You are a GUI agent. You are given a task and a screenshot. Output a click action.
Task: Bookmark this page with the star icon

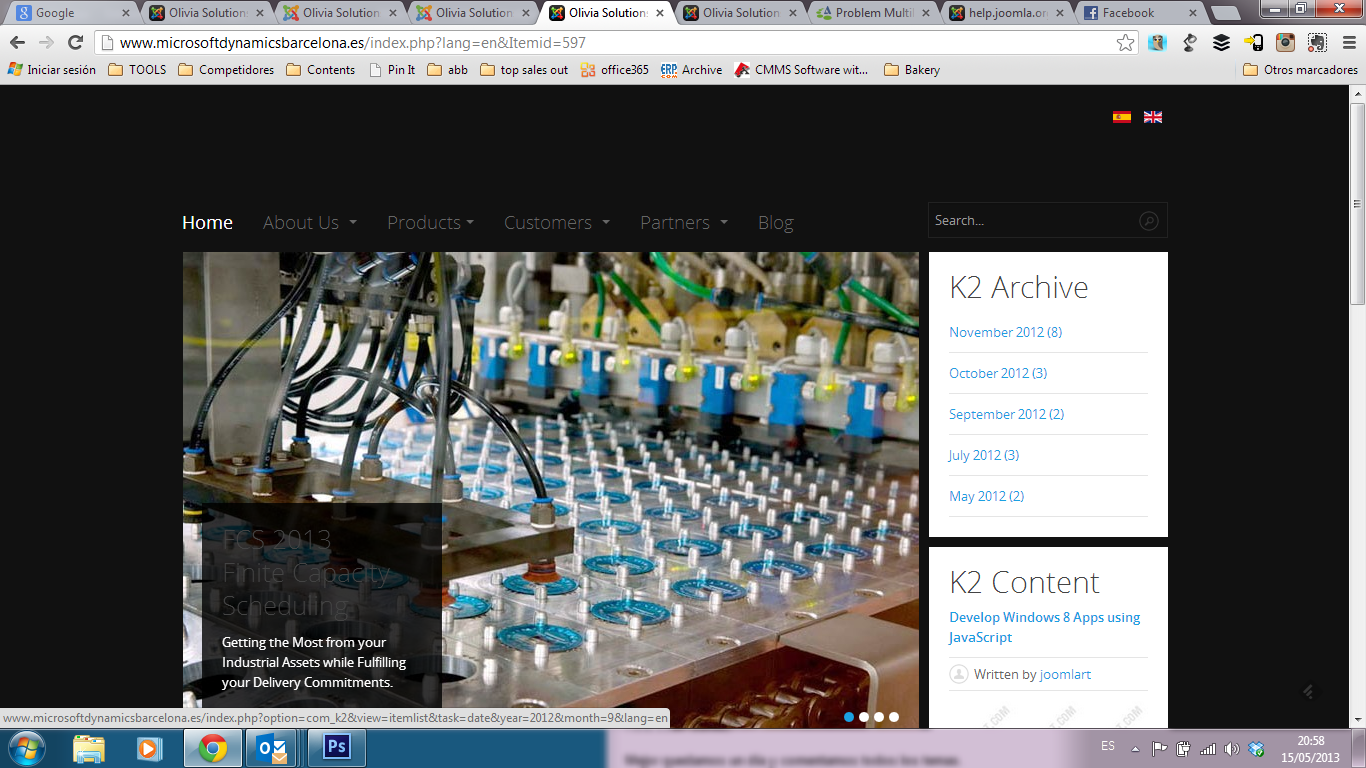pos(1126,43)
